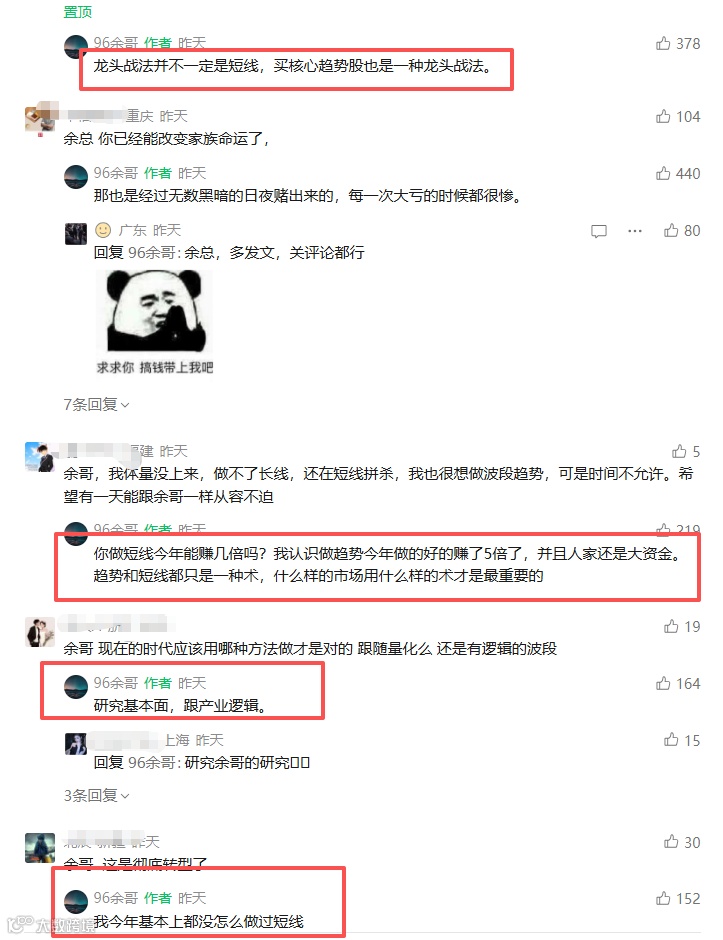Open 96余哥 avatar beside 研究基本面 reply
Image resolution: width=723 pixels, height=940 pixels.
76,687
